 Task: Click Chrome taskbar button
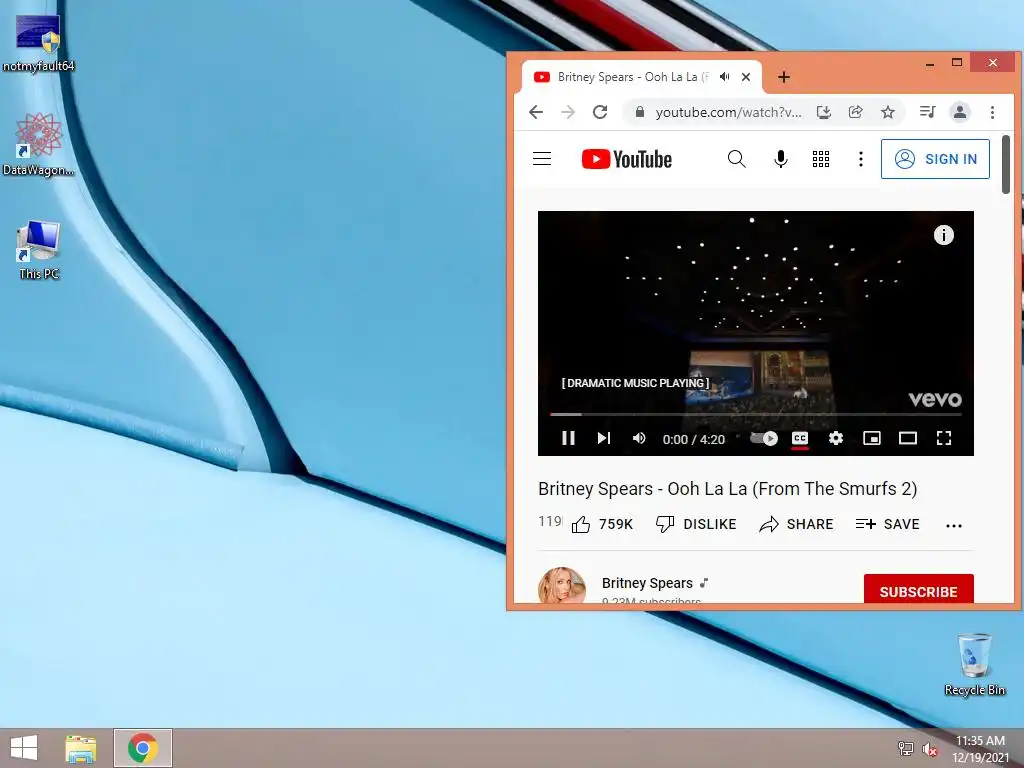click(142, 748)
